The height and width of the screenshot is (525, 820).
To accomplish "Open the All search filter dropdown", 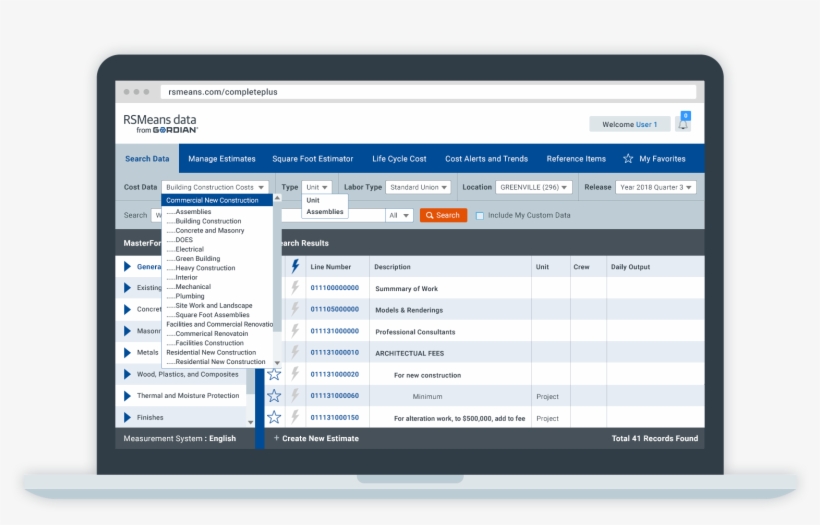I will pyautogui.click(x=400, y=215).
